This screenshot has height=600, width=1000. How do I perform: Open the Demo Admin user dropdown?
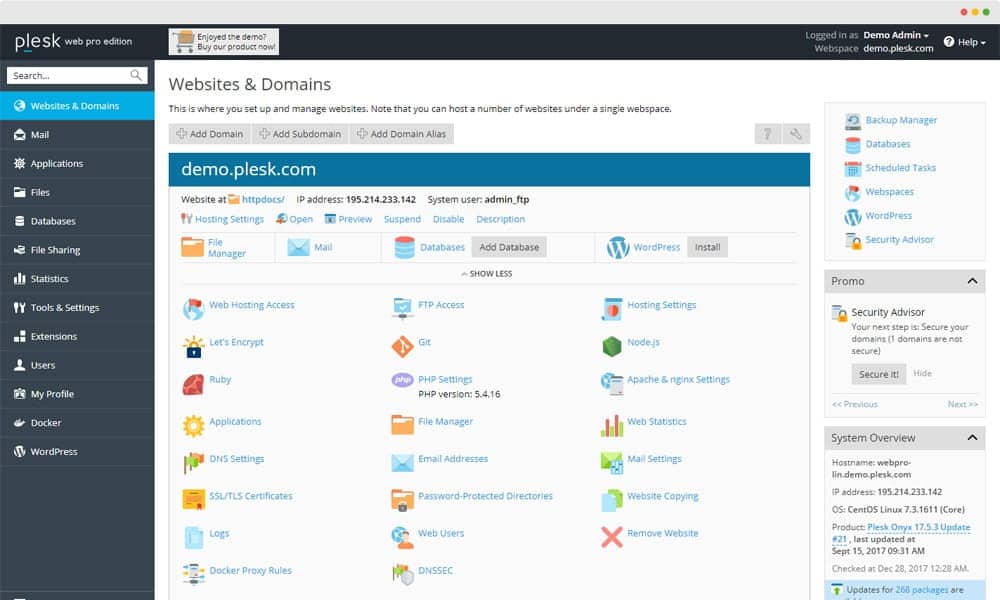(x=896, y=35)
